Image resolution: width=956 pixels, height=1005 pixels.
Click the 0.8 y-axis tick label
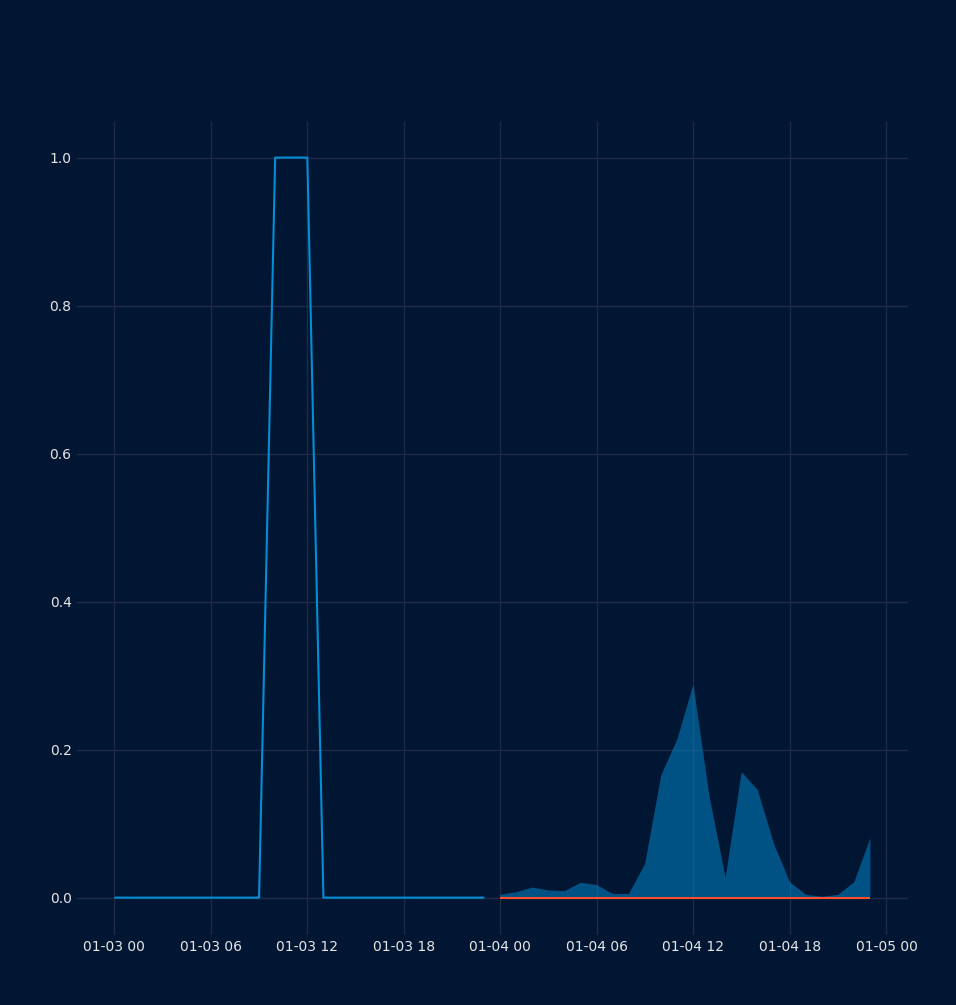[61, 306]
